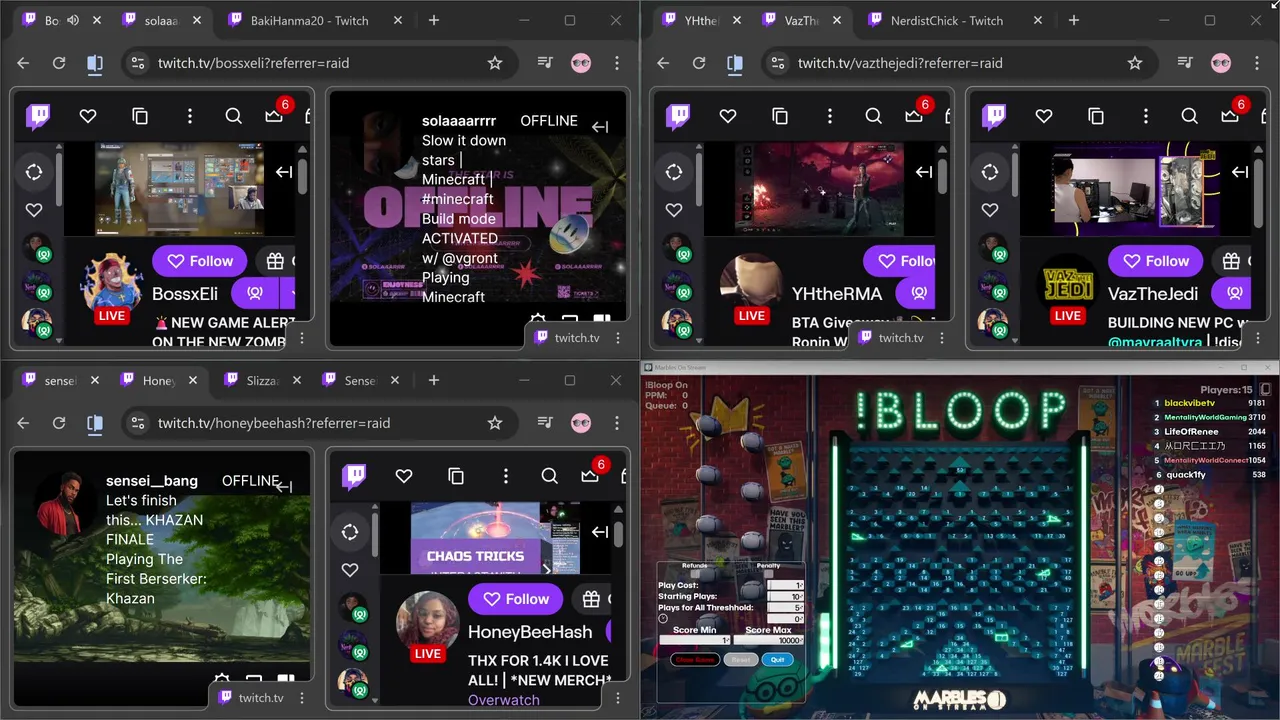This screenshot has height=720, width=1280.
Task: Follow BossxEli with the purple Follow button
Action: click(200, 261)
